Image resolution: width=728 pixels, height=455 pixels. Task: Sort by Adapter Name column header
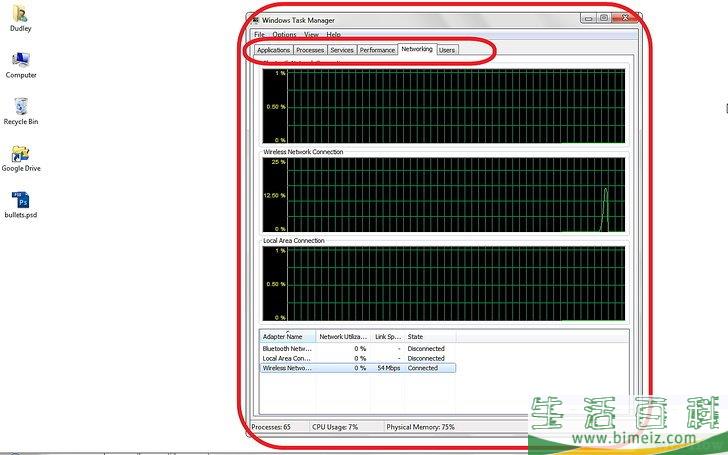(x=287, y=337)
